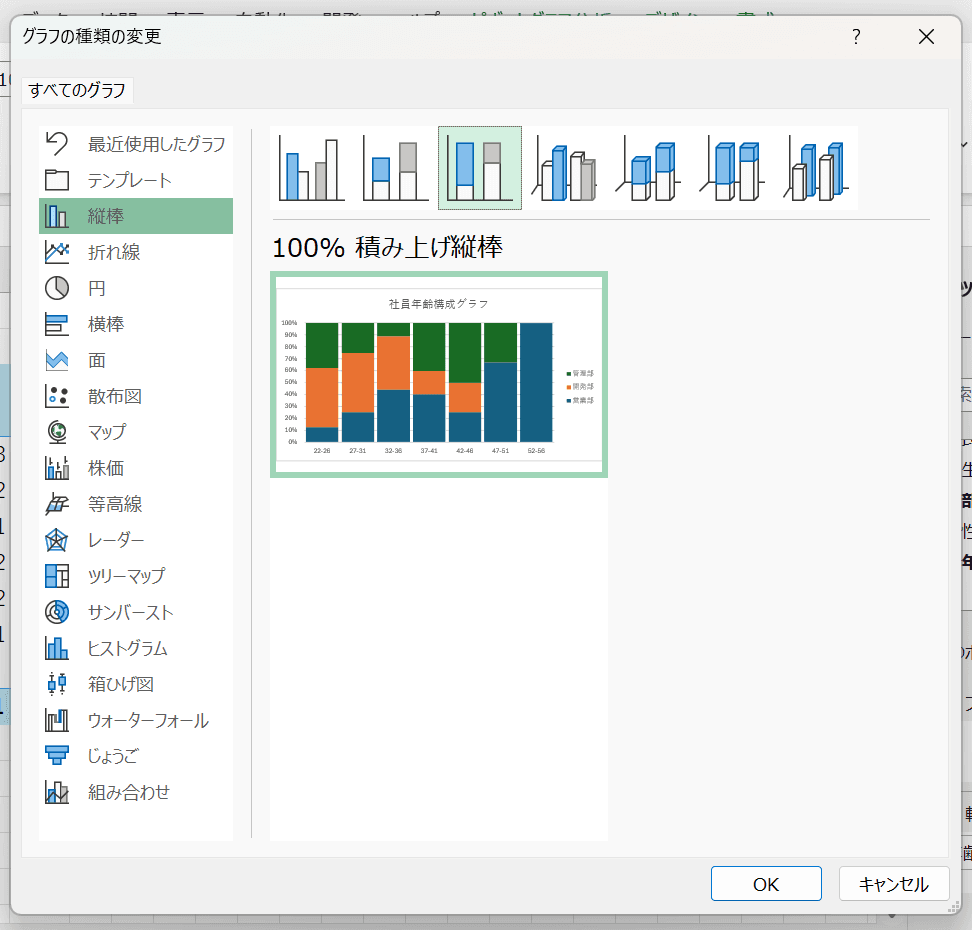Select the stacked column chart subtype icon
Image resolution: width=972 pixels, height=930 pixels.
[x=395, y=168]
